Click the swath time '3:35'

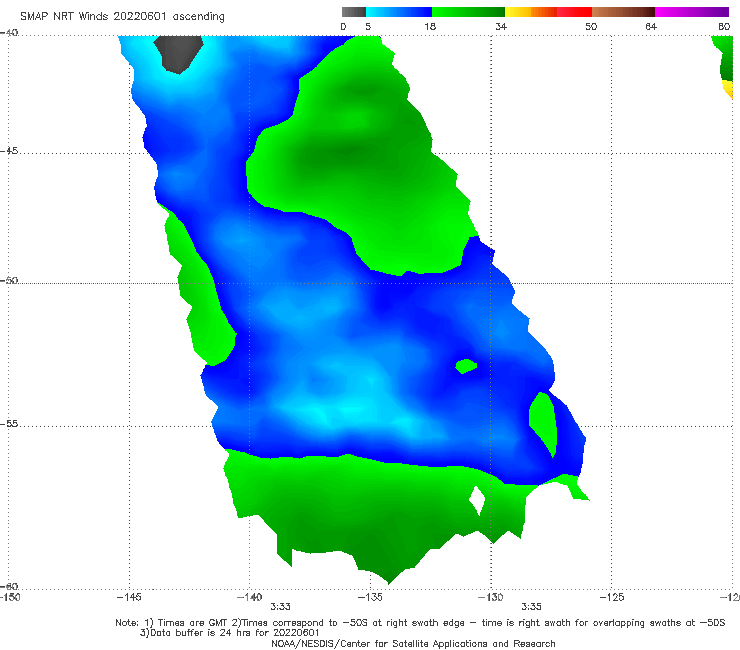click(x=531, y=607)
